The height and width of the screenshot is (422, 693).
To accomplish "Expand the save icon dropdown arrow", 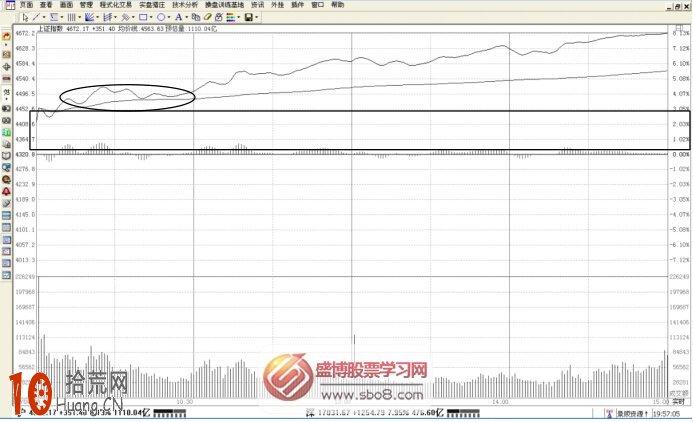I will coord(256,17).
